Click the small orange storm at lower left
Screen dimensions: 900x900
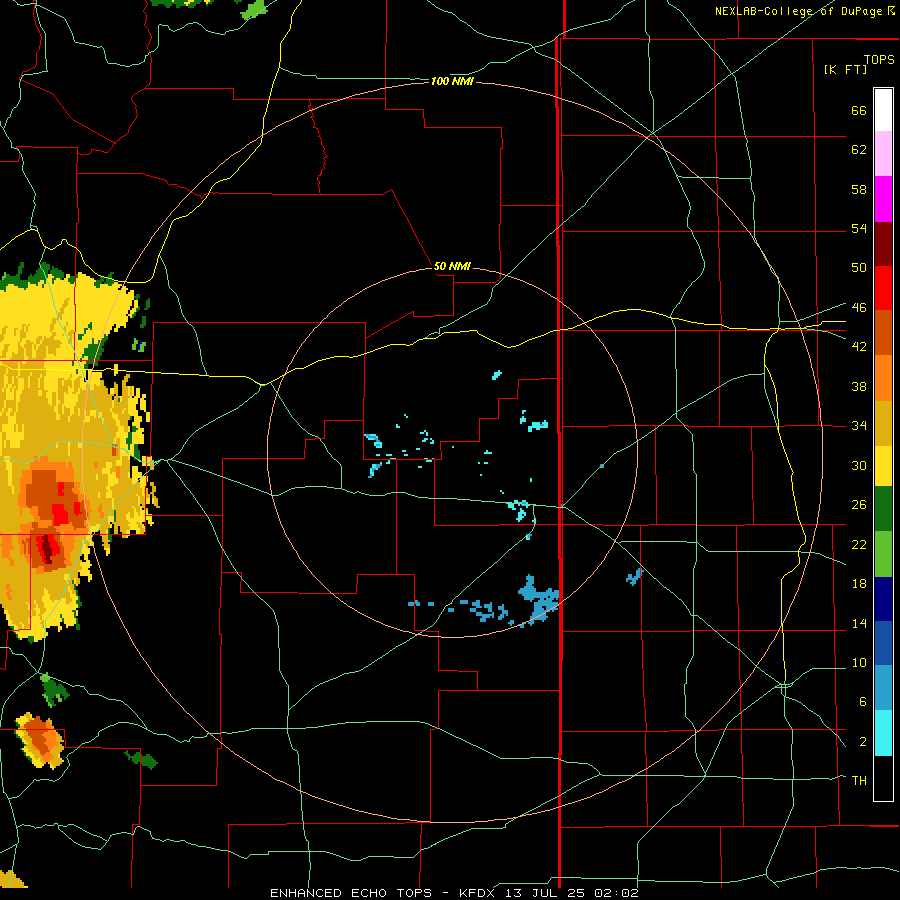[40, 740]
